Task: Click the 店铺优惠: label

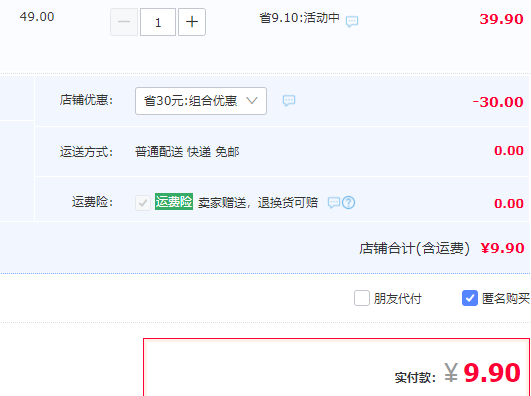Action: pos(86,100)
